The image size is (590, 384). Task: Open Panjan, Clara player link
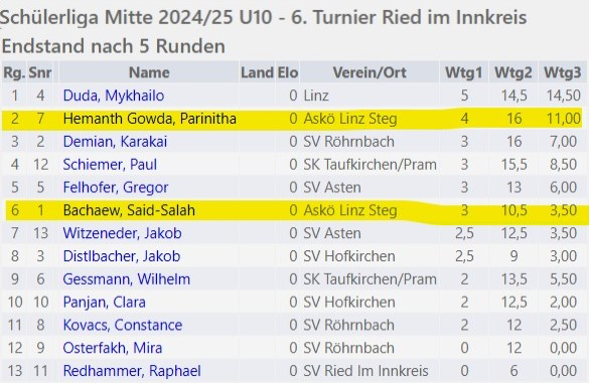[104, 302]
